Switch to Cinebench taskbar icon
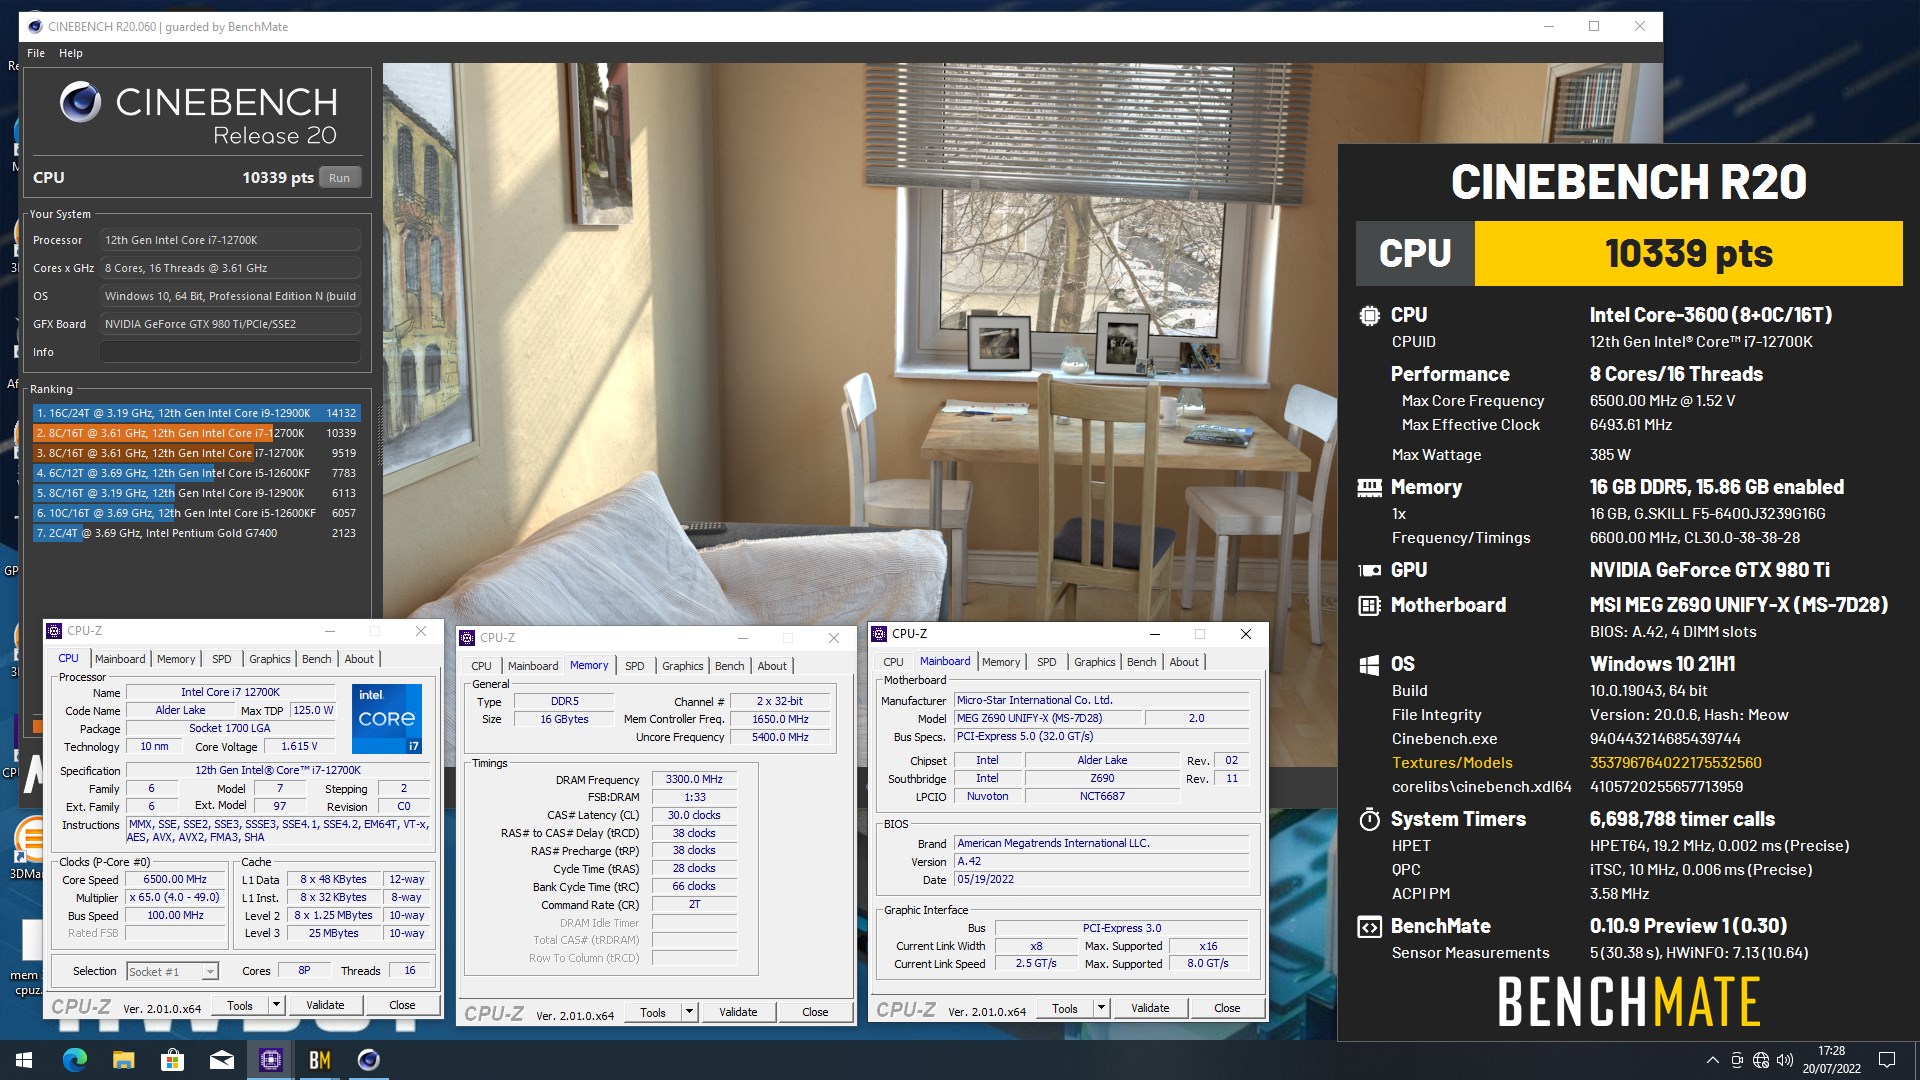This screenshot has width=1920, height=1080. point(368,1060)
